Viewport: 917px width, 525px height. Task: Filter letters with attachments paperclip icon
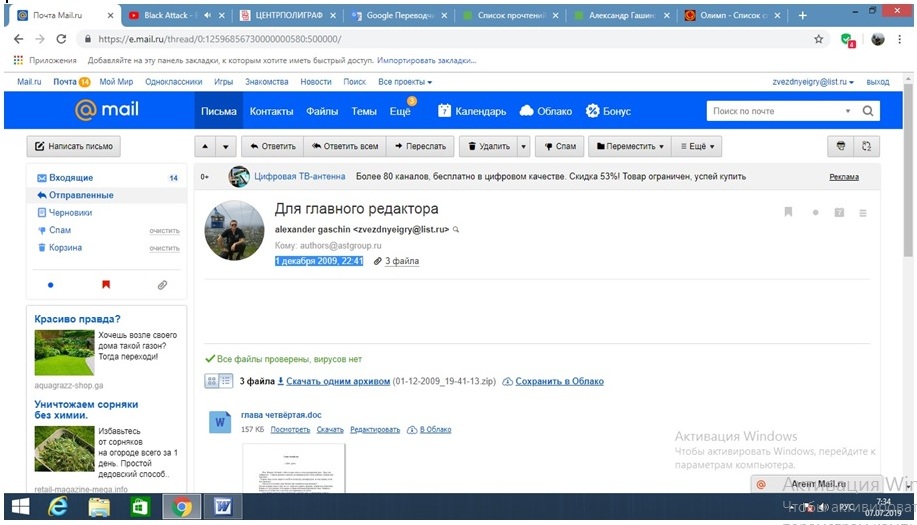(162, 285)
